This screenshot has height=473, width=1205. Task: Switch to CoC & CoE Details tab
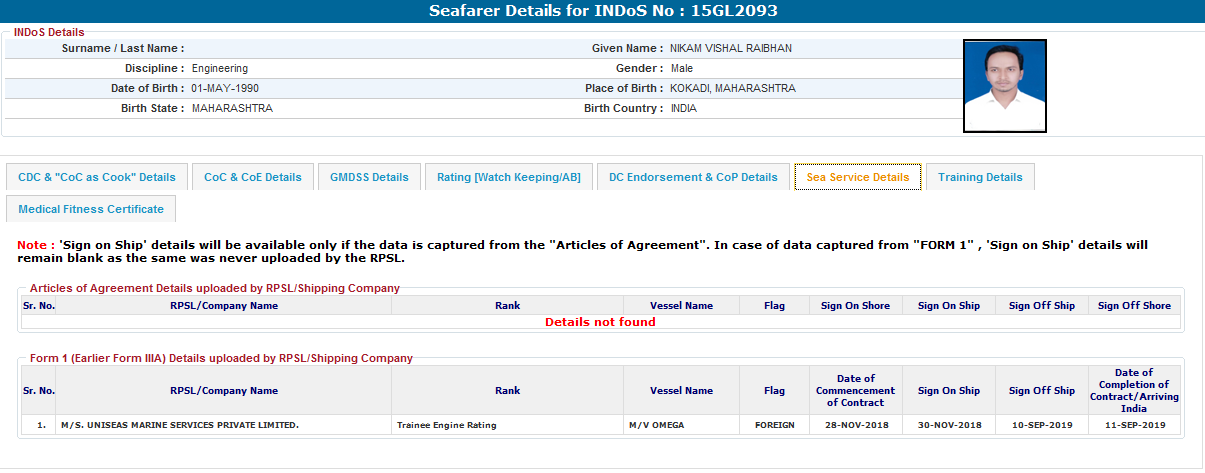click(252, 177)
